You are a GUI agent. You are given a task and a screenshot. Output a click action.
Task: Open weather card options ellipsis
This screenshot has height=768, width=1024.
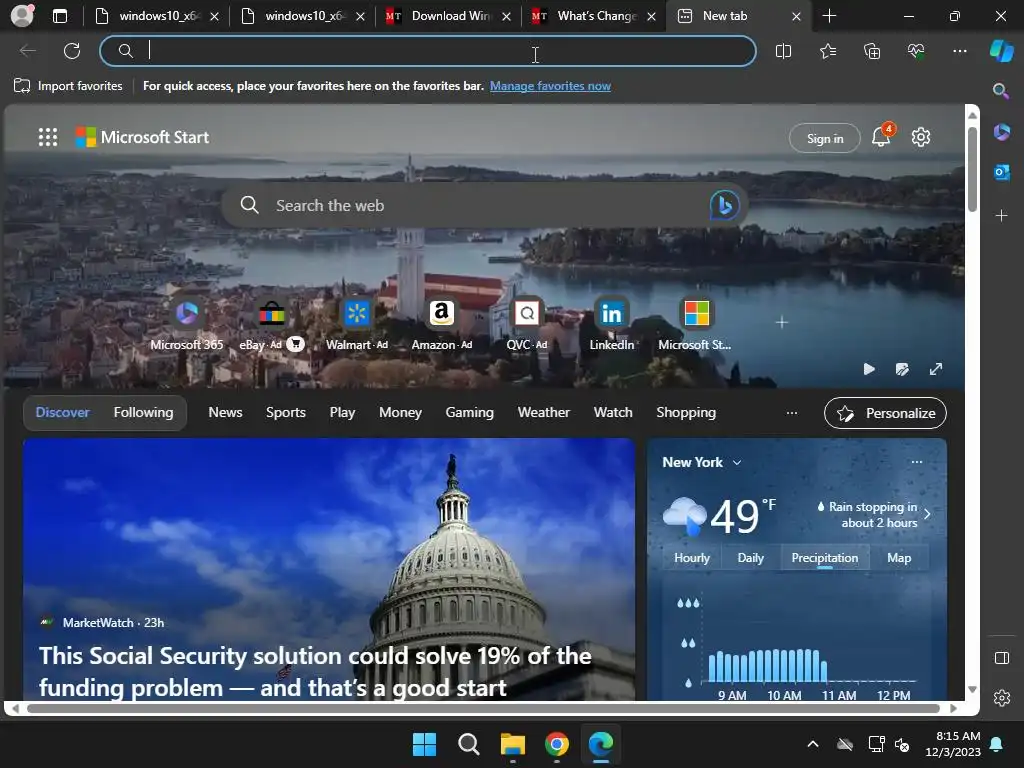click(x=916, y=462)
